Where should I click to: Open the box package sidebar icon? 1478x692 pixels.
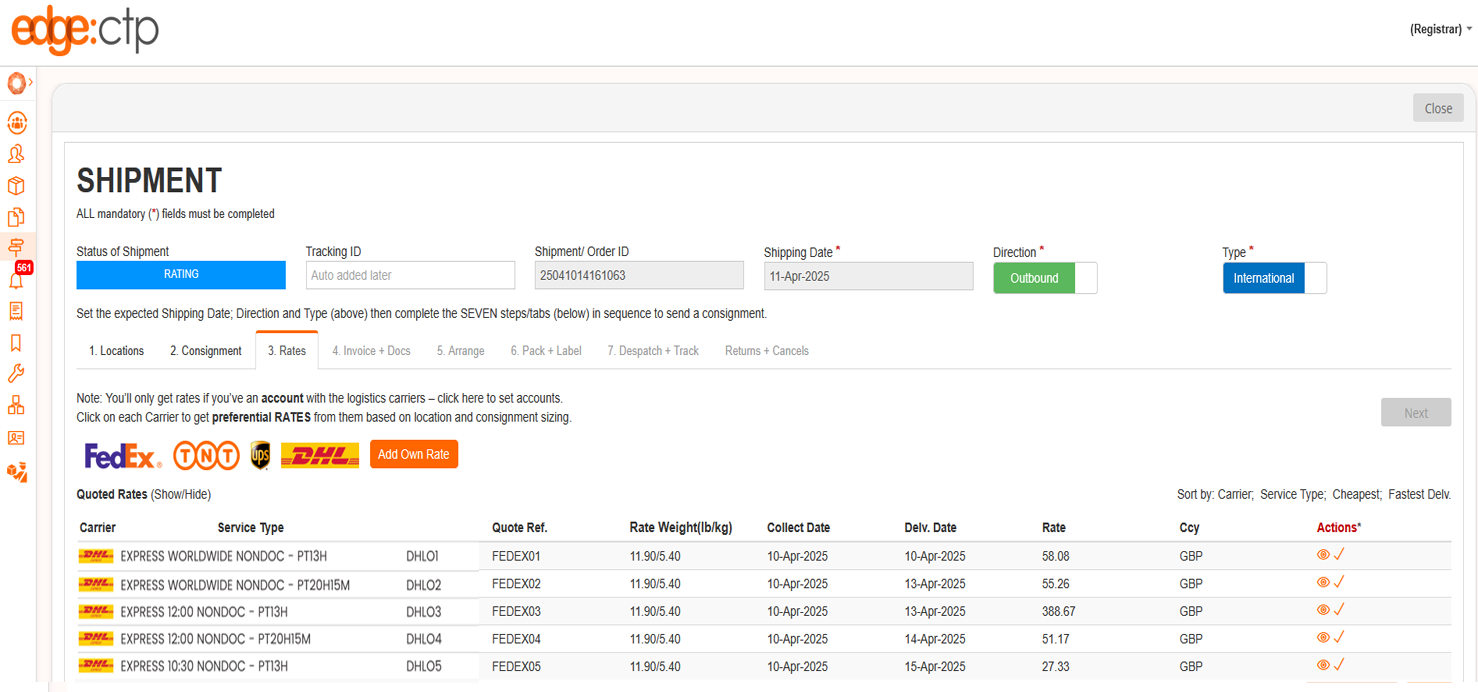(x=16, y=186)
